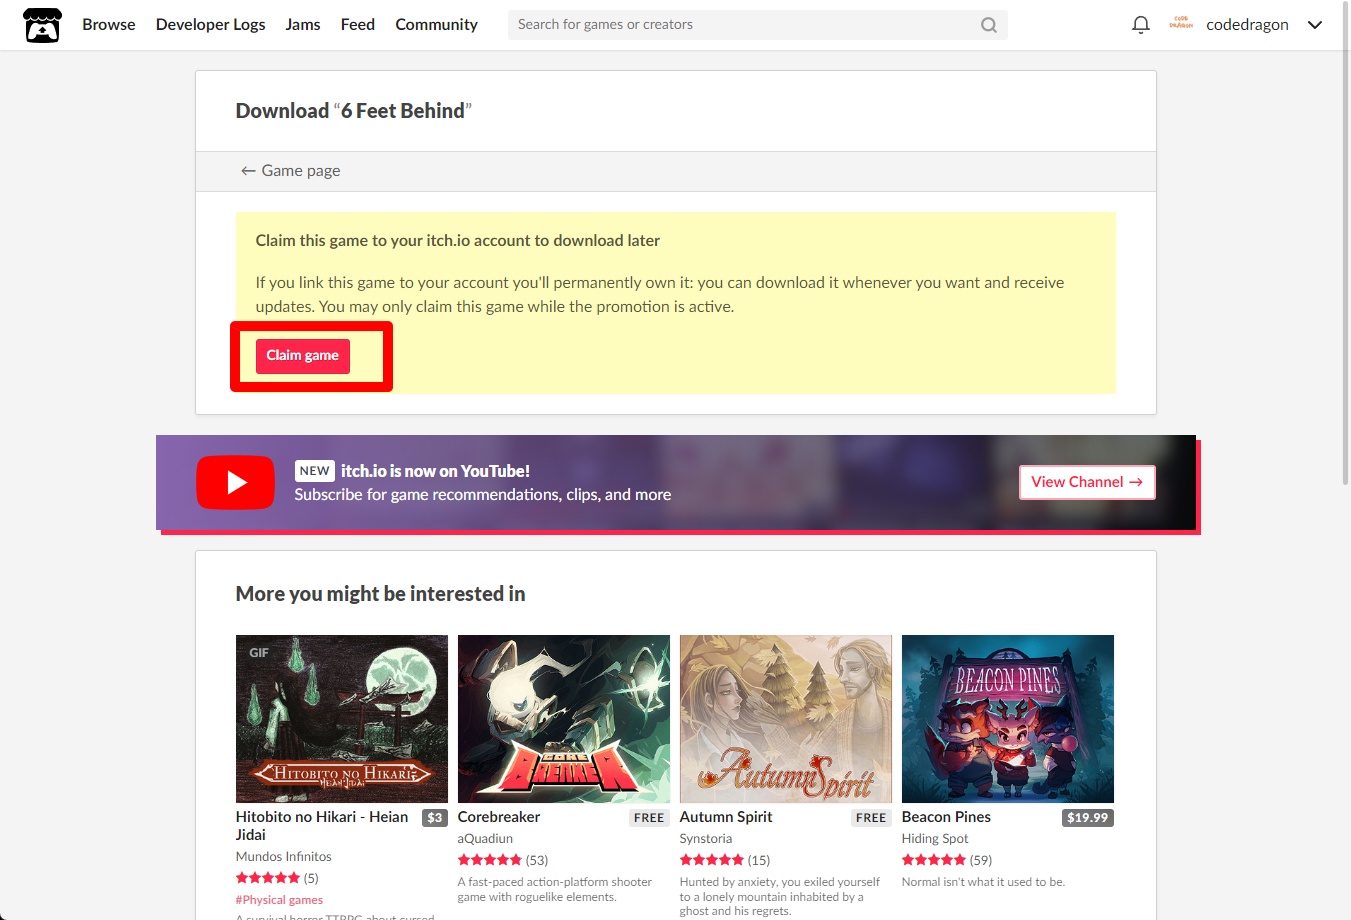1351x920 pixels.
Task: Click Autumn Spirit's FREE label
Action: coord(871,818)
